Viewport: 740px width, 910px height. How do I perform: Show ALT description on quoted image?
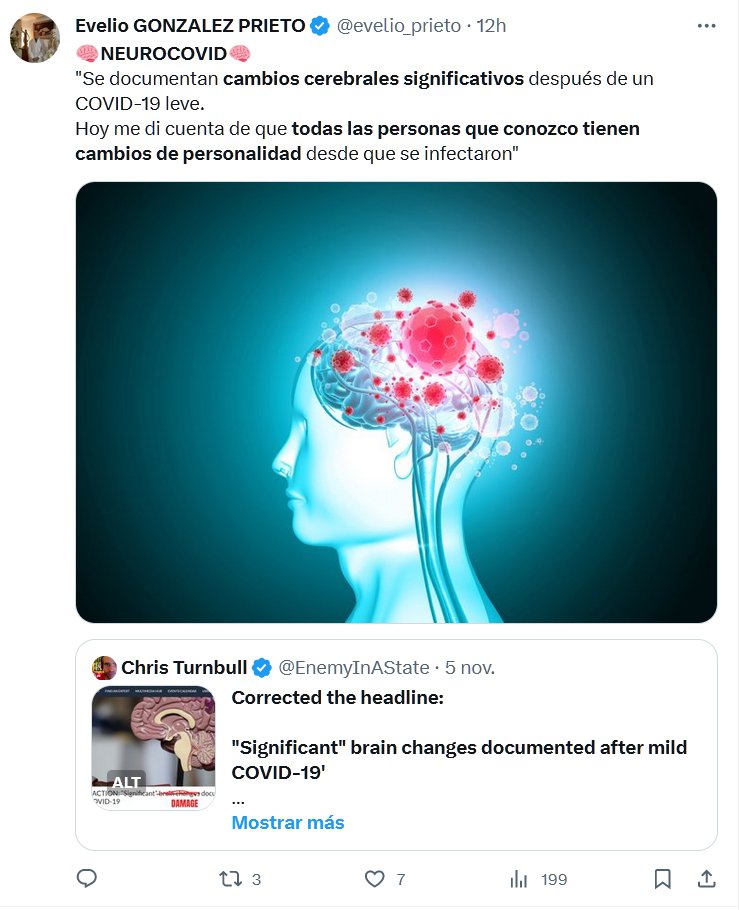[x=127, y=782]
